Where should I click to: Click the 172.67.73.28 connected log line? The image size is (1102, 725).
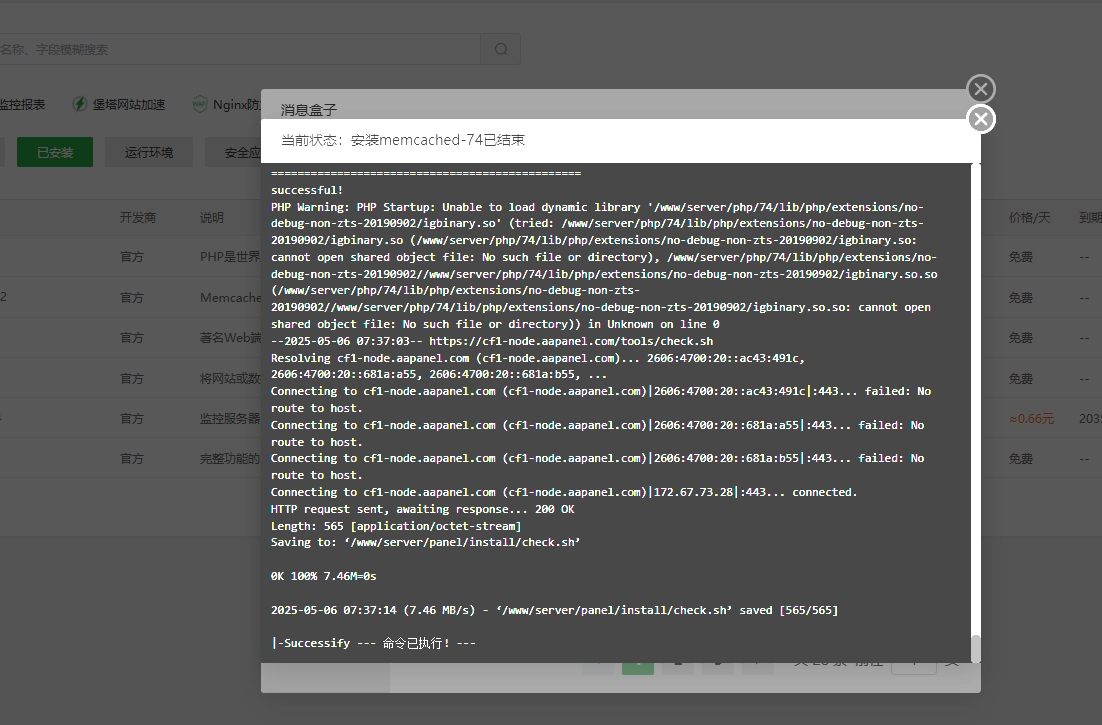[x=564, y=492]
